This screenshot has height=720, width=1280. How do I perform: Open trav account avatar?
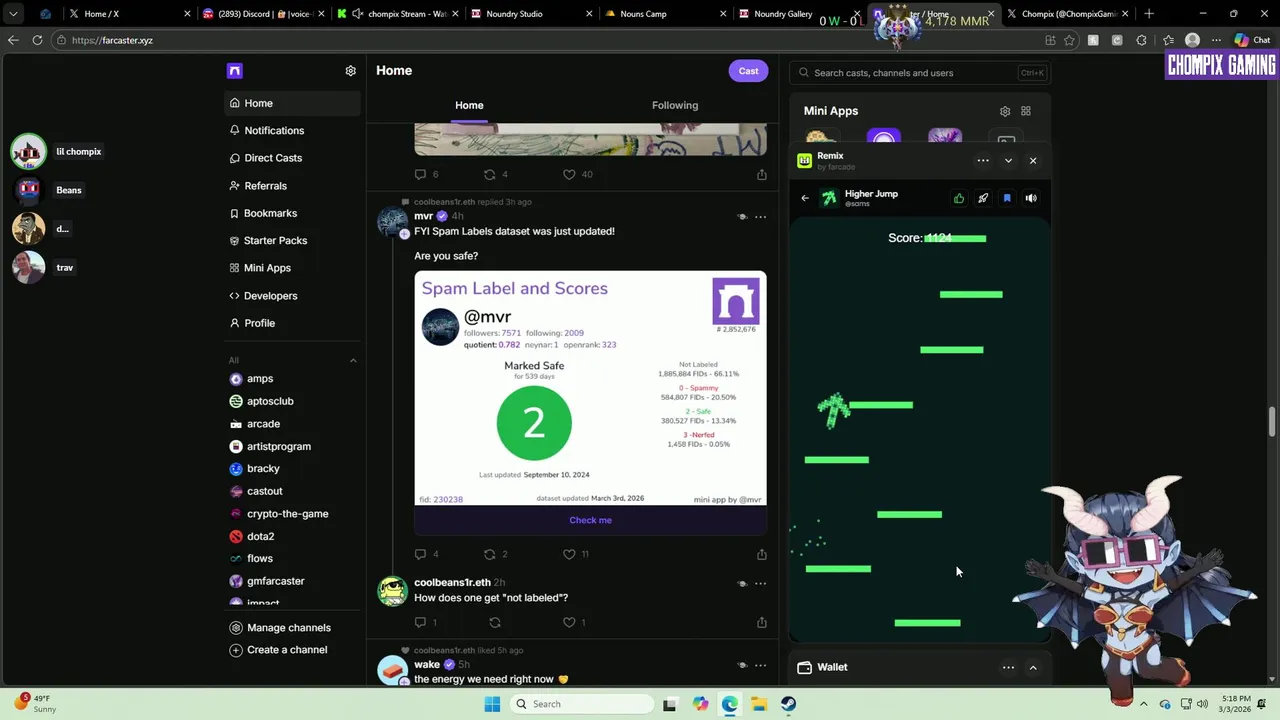point(28,267)
